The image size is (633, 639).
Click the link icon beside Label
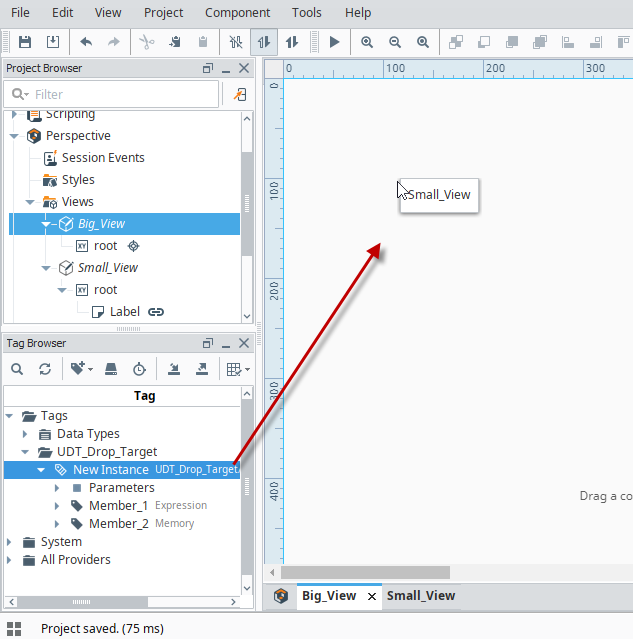coord(156,312)
